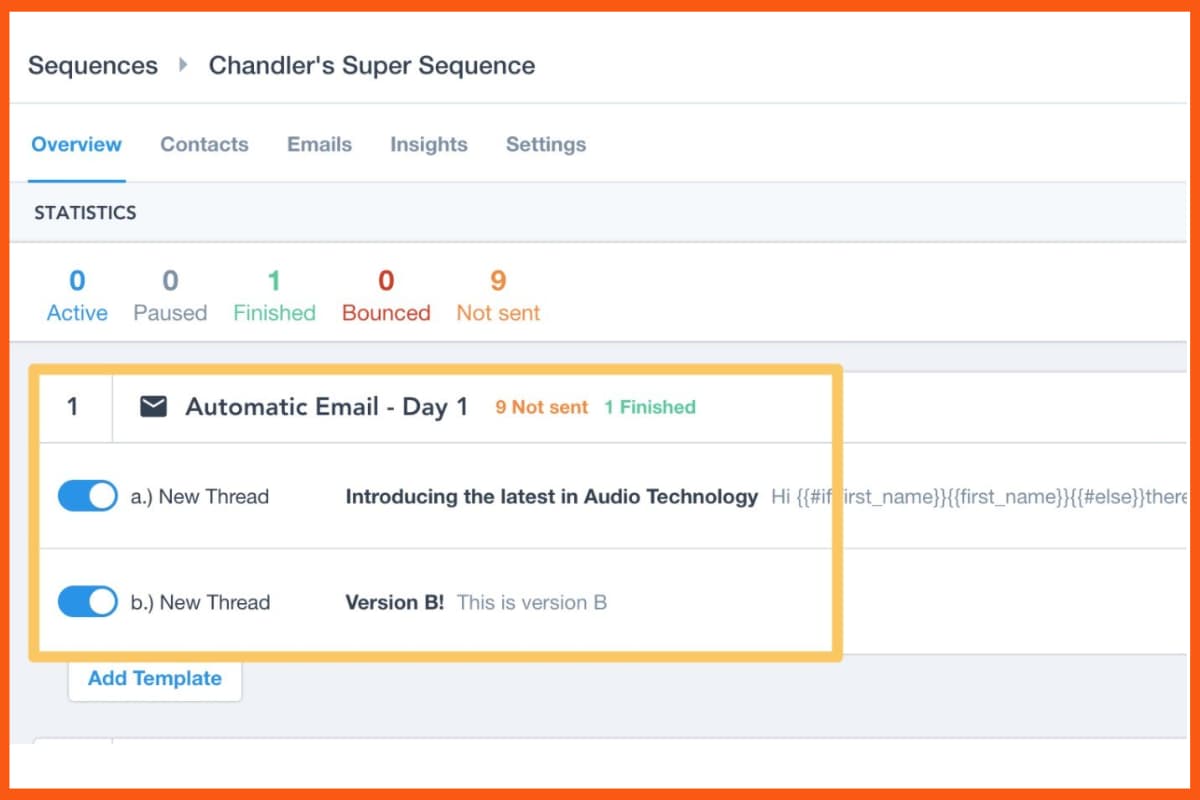Turn off the b.) New Thread variant toggle
This screenshot has height=800, width=1200.
[x=88, y=602]
